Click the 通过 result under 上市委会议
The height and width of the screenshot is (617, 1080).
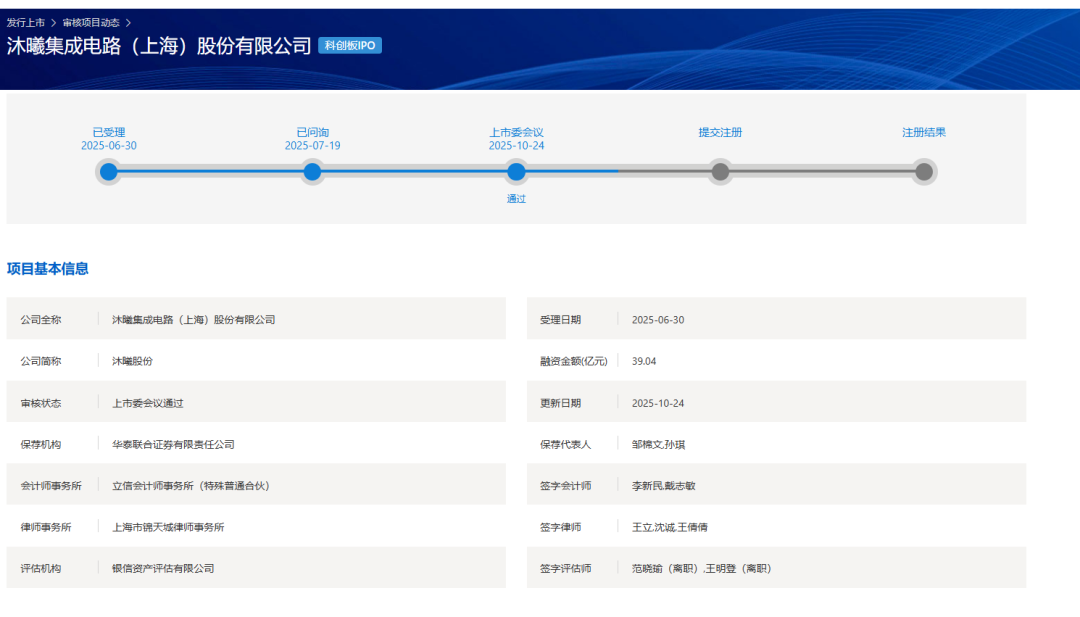coord(516,199)
